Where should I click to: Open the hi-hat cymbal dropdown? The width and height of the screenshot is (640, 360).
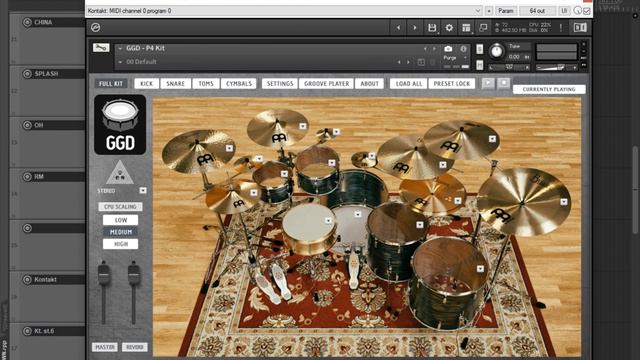click(x=254, y=193)
